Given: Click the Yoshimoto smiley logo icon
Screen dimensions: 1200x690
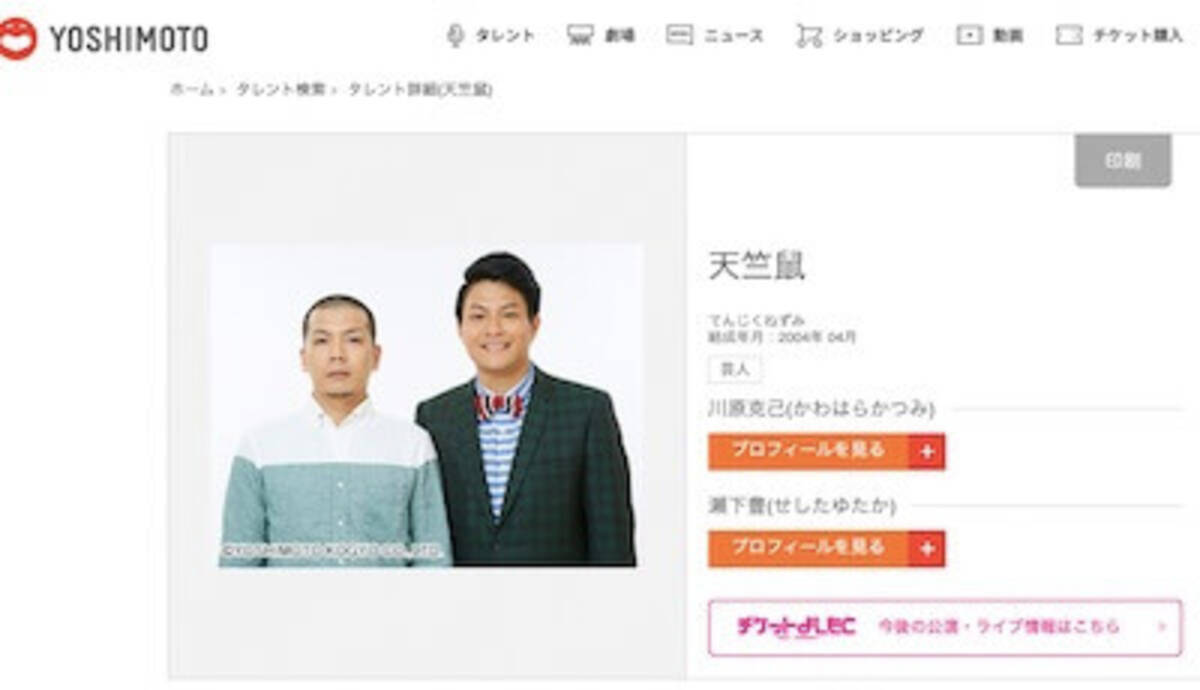Looking at the screenshot, I should [17, 39].
